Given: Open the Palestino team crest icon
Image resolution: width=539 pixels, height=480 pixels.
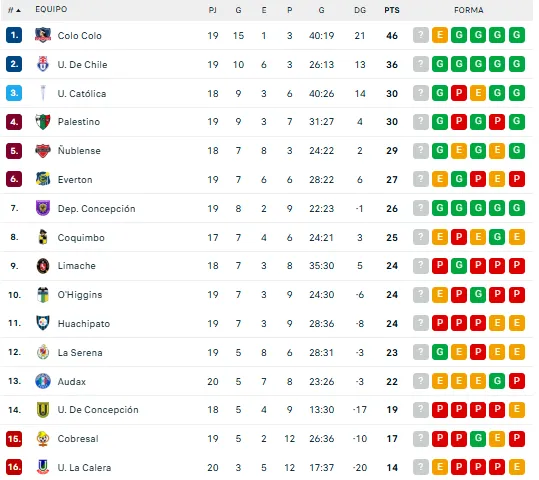Looking at the screenshot, I should [x=43, y=122].
